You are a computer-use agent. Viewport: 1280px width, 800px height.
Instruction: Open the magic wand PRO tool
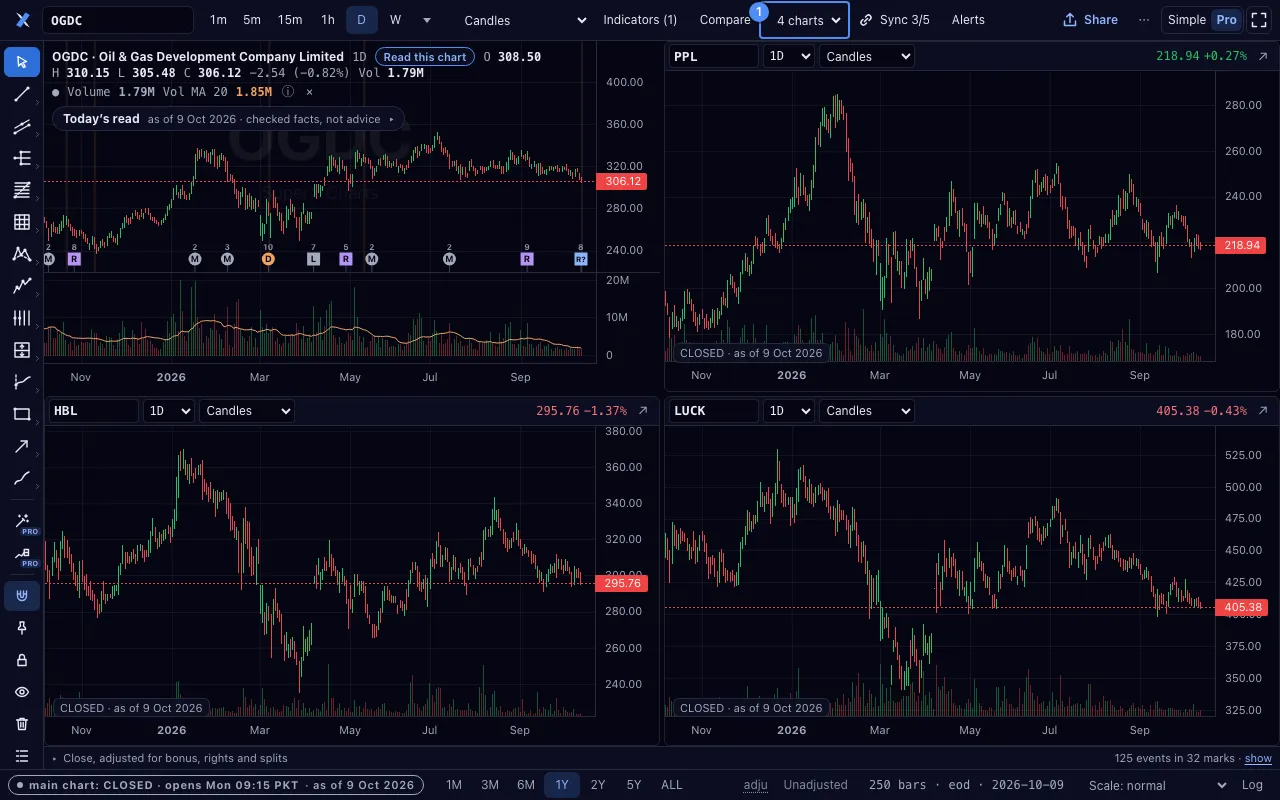pos(22,522)
